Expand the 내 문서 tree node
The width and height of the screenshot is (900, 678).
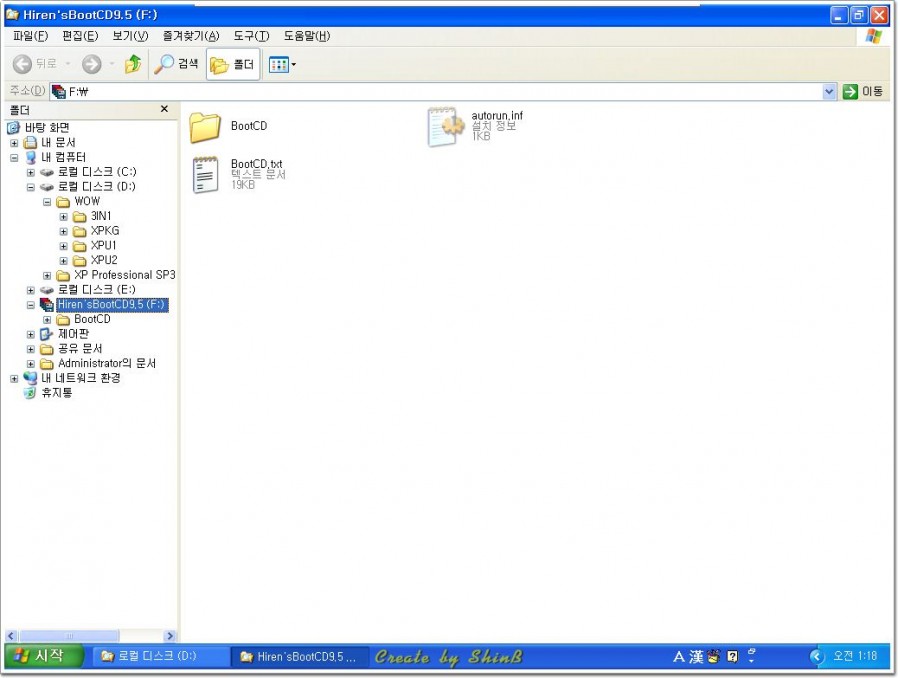14,143
